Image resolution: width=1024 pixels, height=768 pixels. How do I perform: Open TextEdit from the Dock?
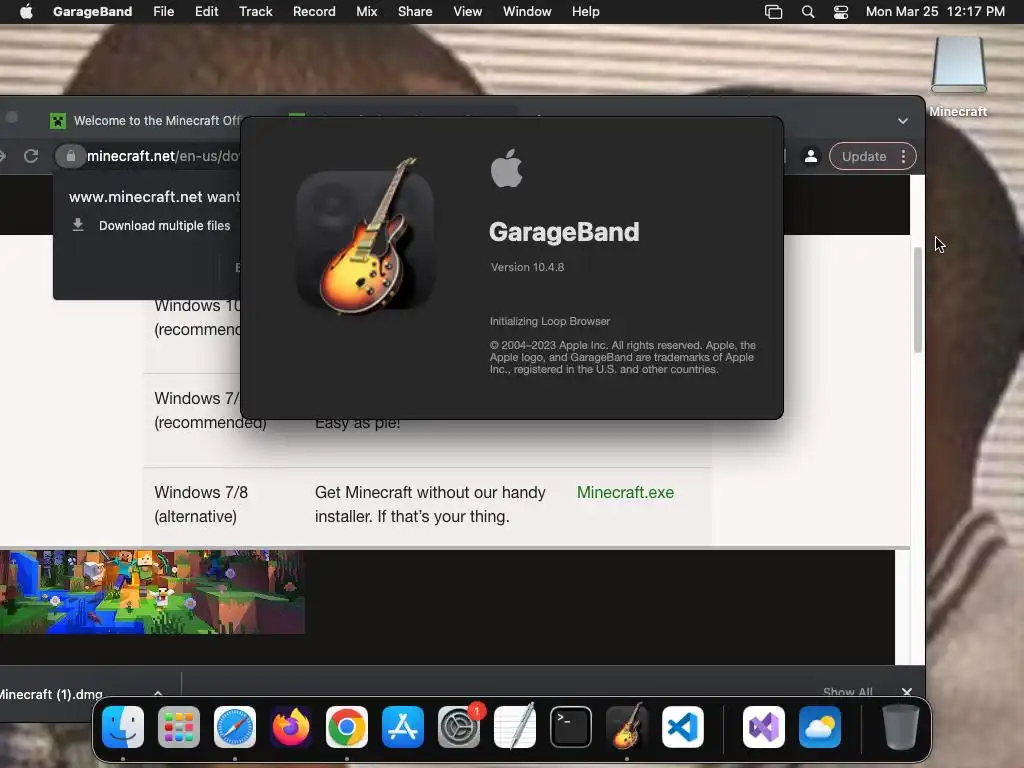tap(515, 727)
